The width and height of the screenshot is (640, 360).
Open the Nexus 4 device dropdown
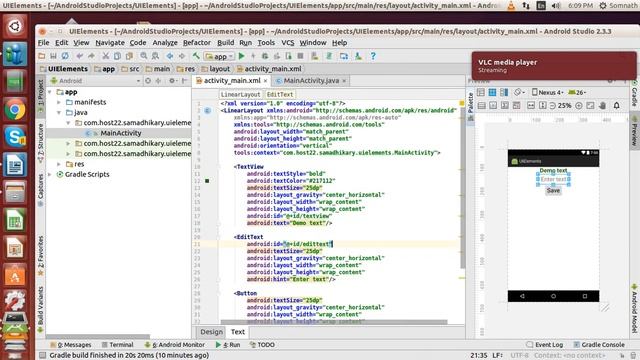pos(549,92)
